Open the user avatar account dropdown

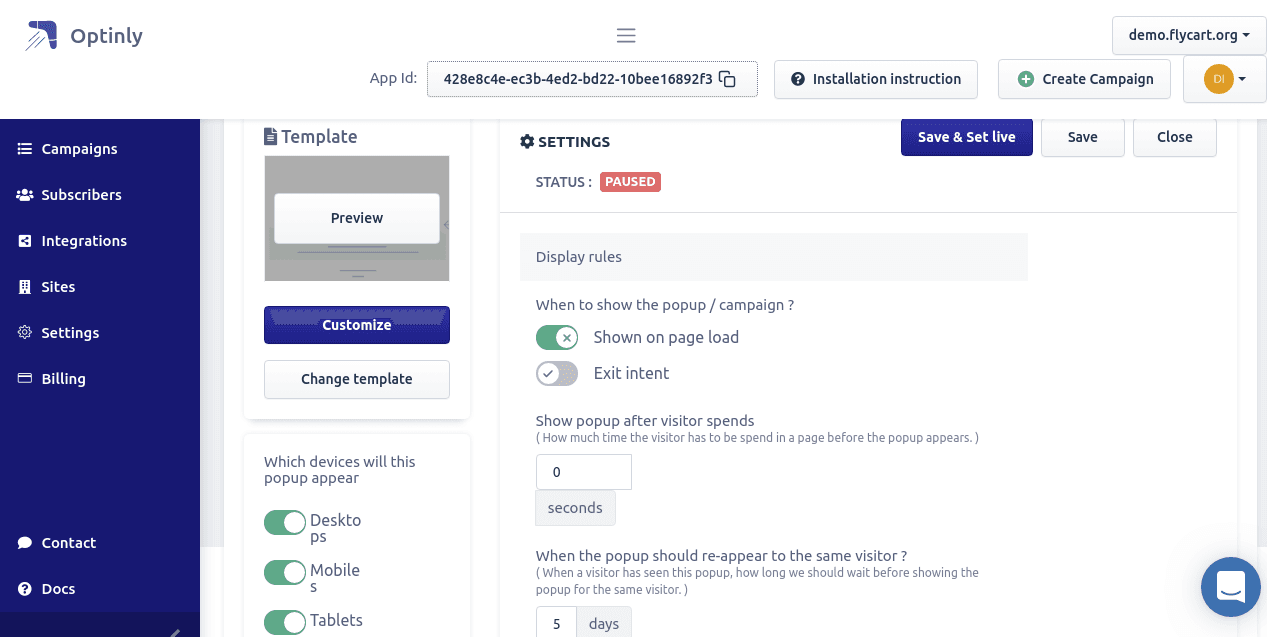(1224, 79)
